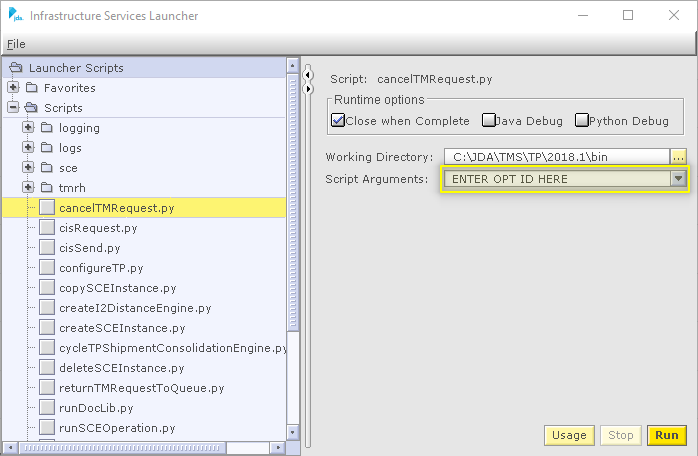Select createI2DistanceEngine.py in the tree
Image resolution: width=698 pixels, height=456 pixels.
pyautogui.click(x=135, y=308)
